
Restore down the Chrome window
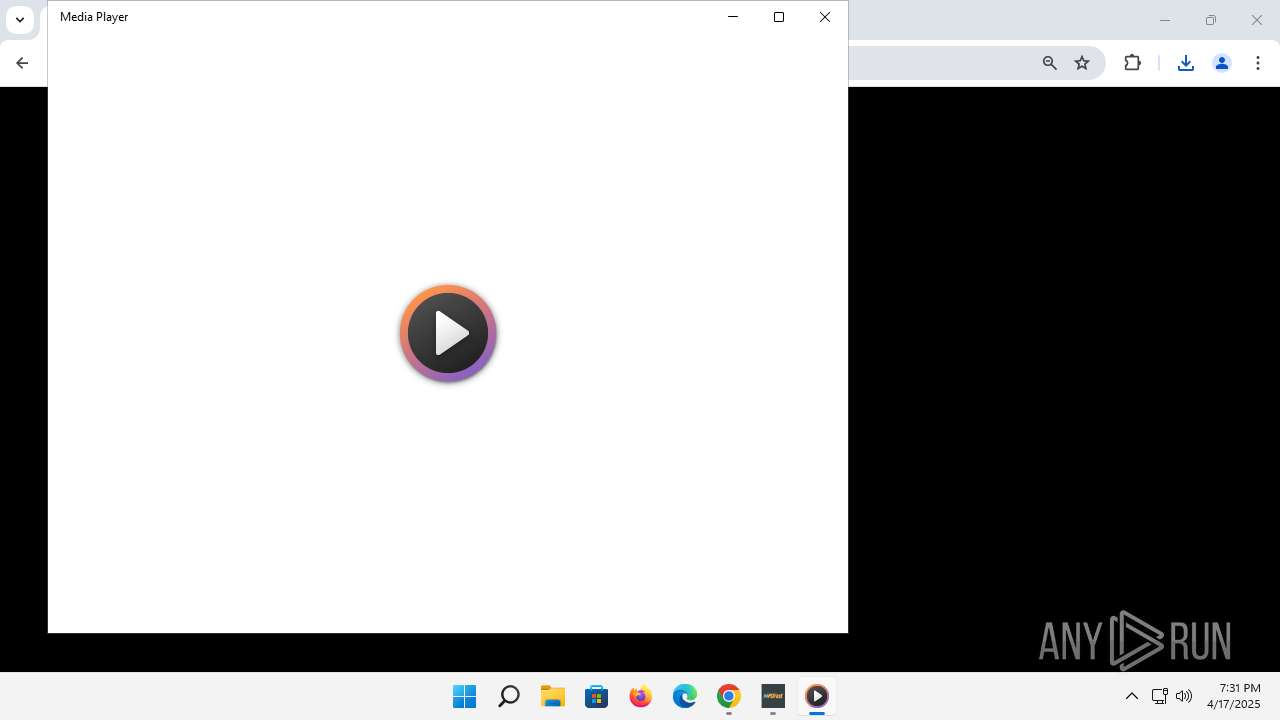click(1211, 20)
